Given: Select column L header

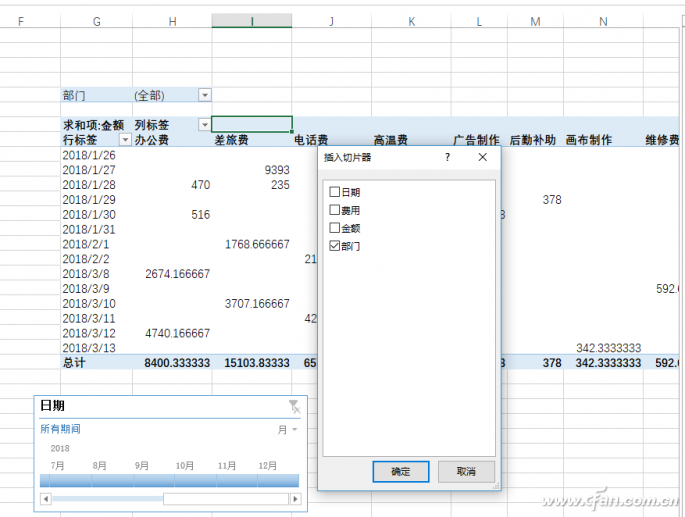Looking at the screenshot, I should pyautogui.click(x=479, y=21).
